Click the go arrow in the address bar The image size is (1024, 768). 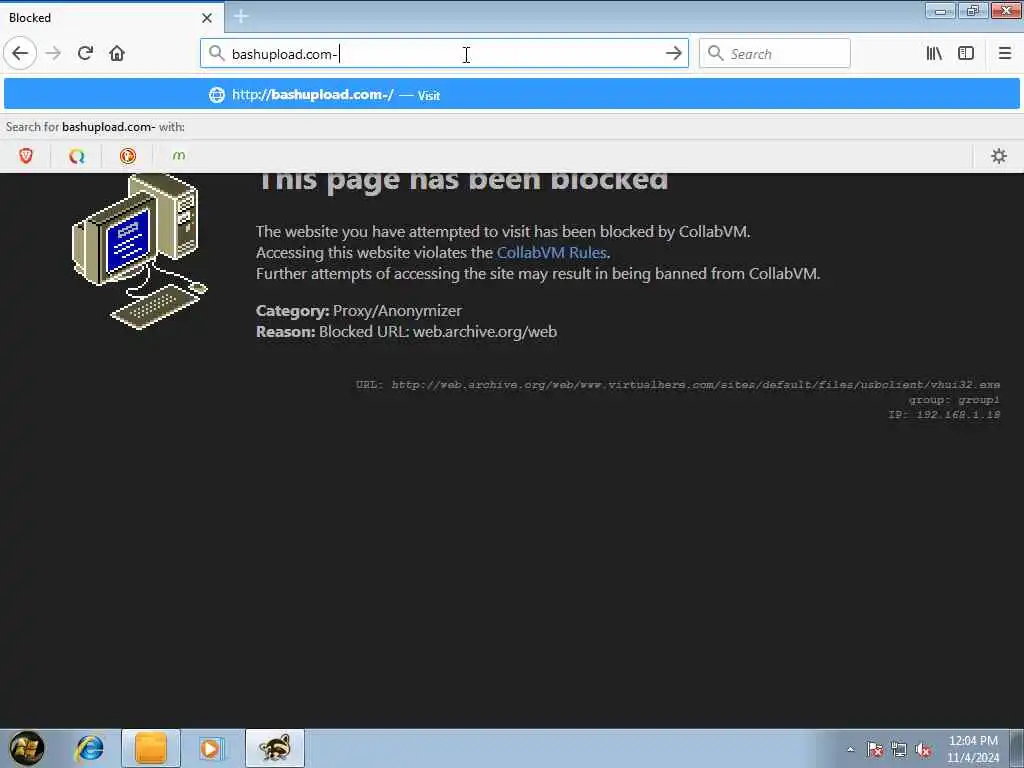pyautogui.click(x=673, y=54)
